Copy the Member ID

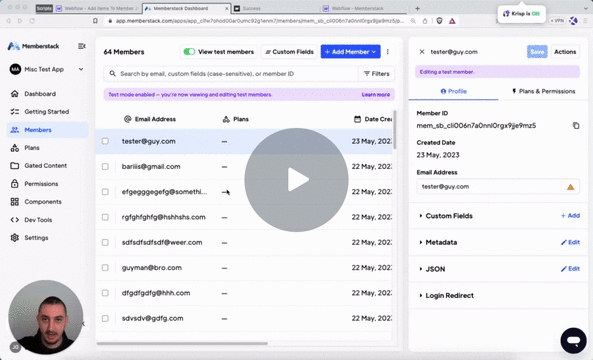pos(576,126)
